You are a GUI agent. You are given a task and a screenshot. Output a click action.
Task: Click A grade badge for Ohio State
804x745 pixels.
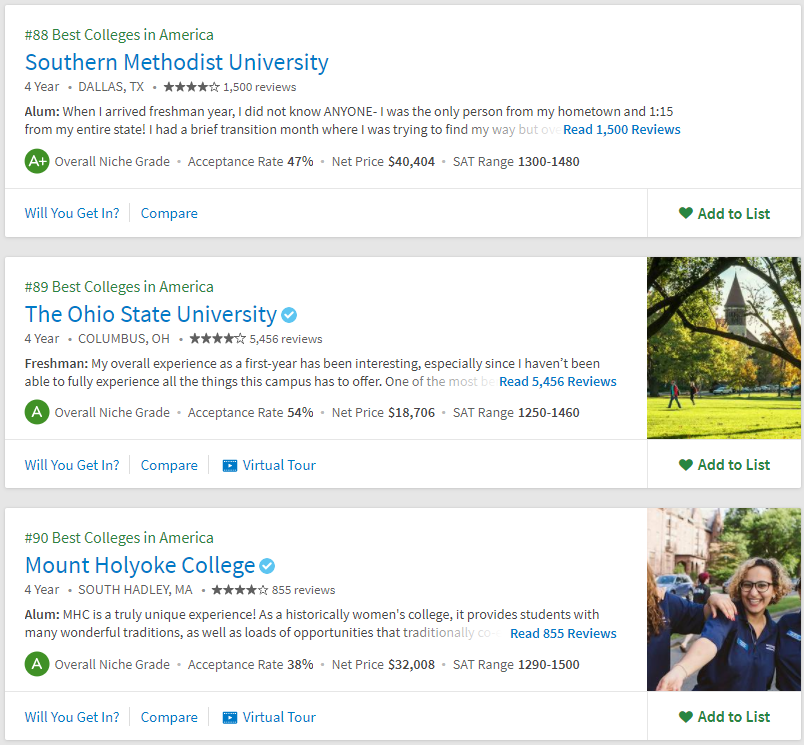[37, 412]
